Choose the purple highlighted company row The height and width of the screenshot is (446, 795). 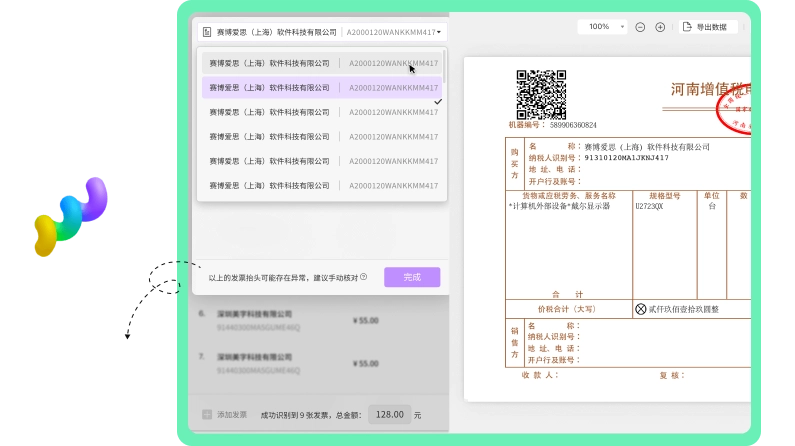[x=322, y=88]
